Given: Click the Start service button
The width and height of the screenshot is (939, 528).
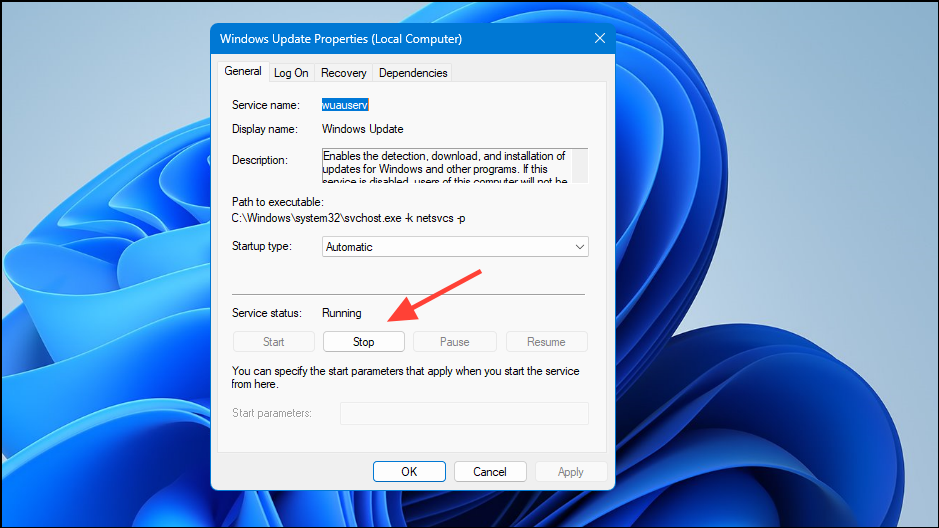Looking at the screenshot, I should [274, 342].
